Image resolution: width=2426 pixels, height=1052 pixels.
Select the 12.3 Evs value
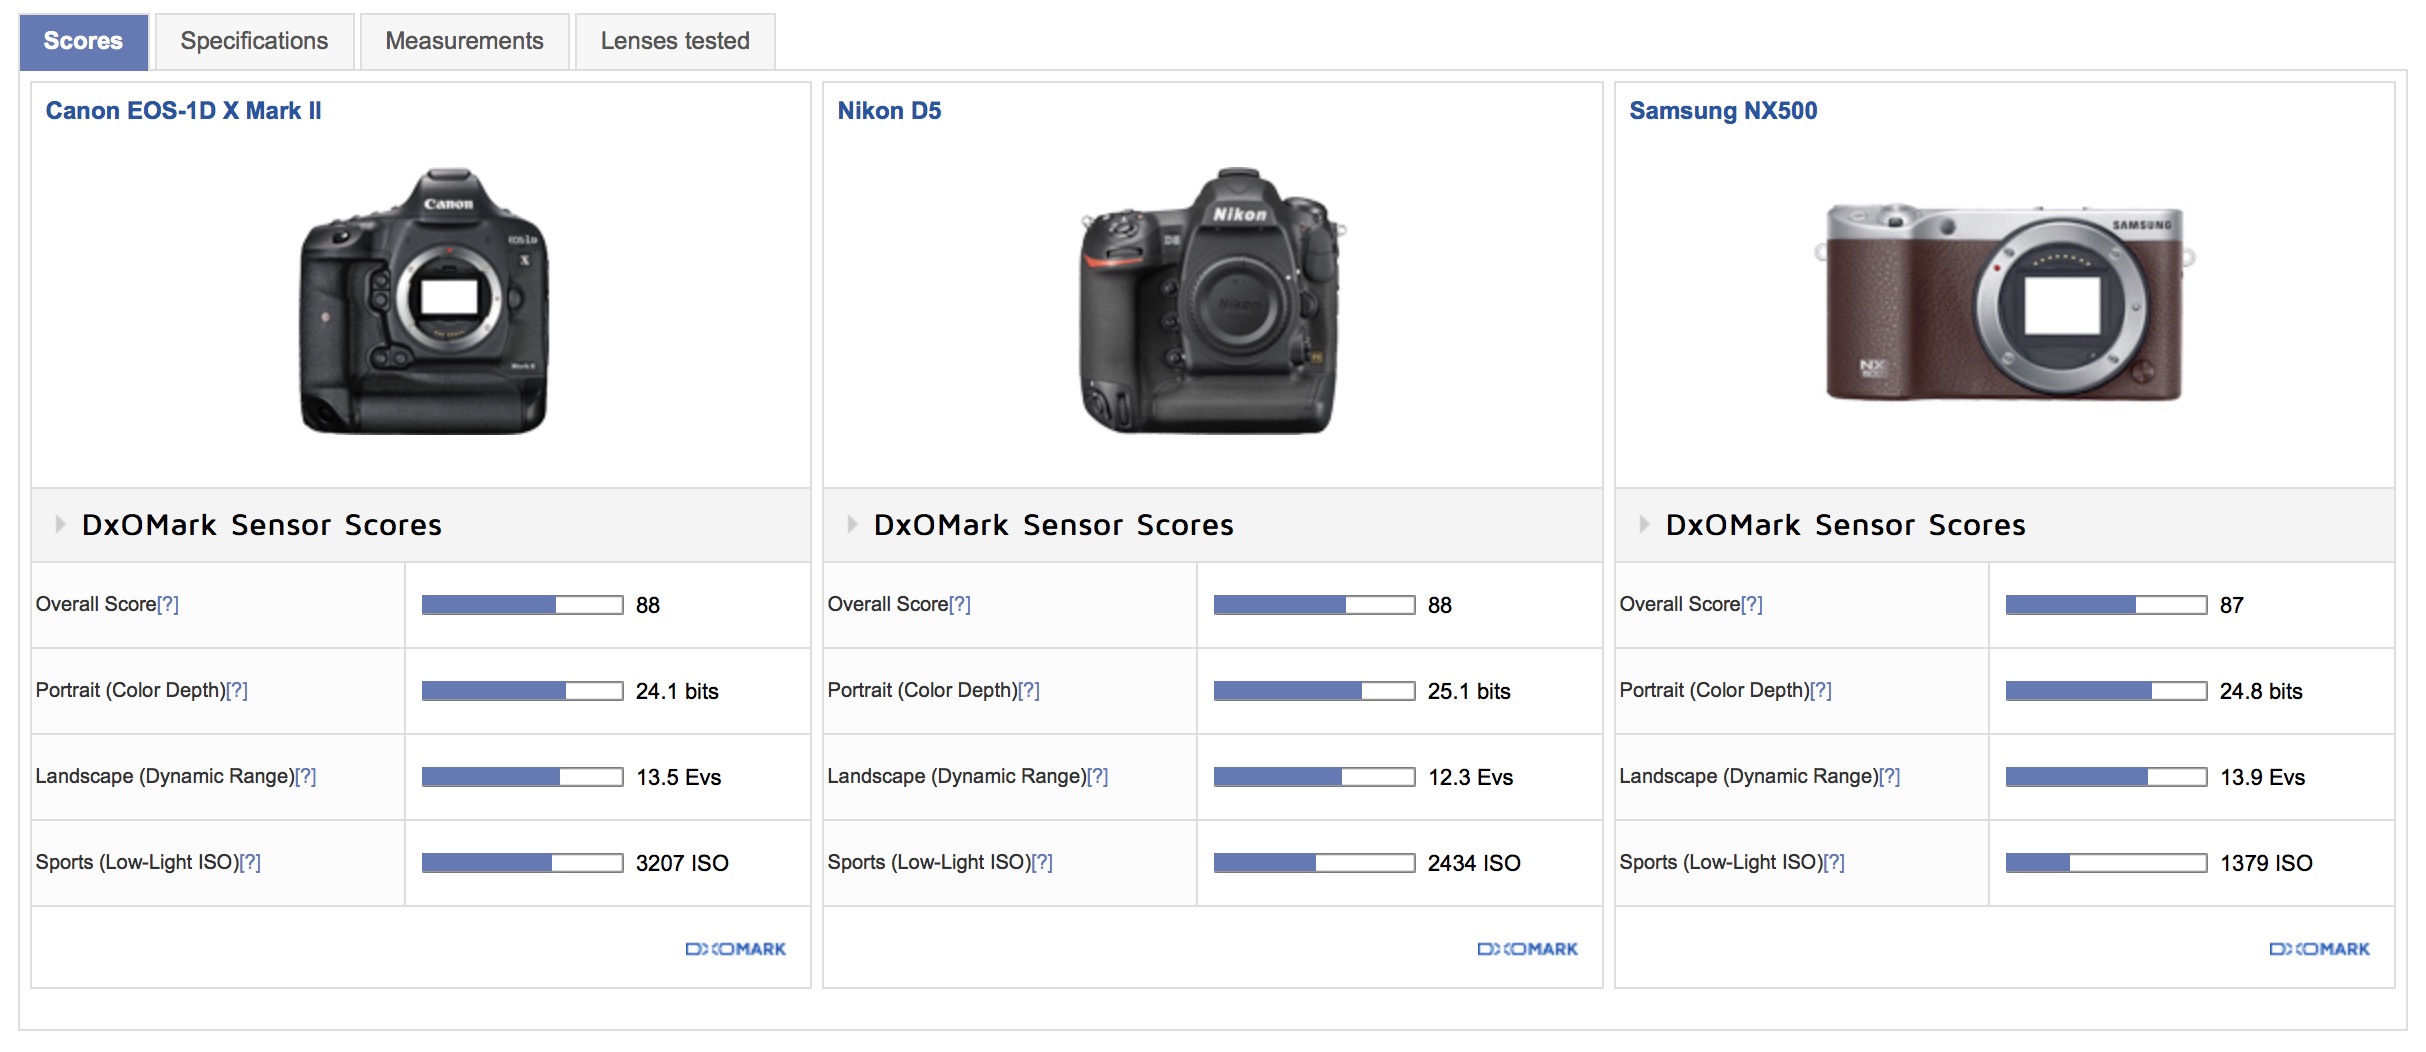pyautogui.click(x=1470, y=777)
